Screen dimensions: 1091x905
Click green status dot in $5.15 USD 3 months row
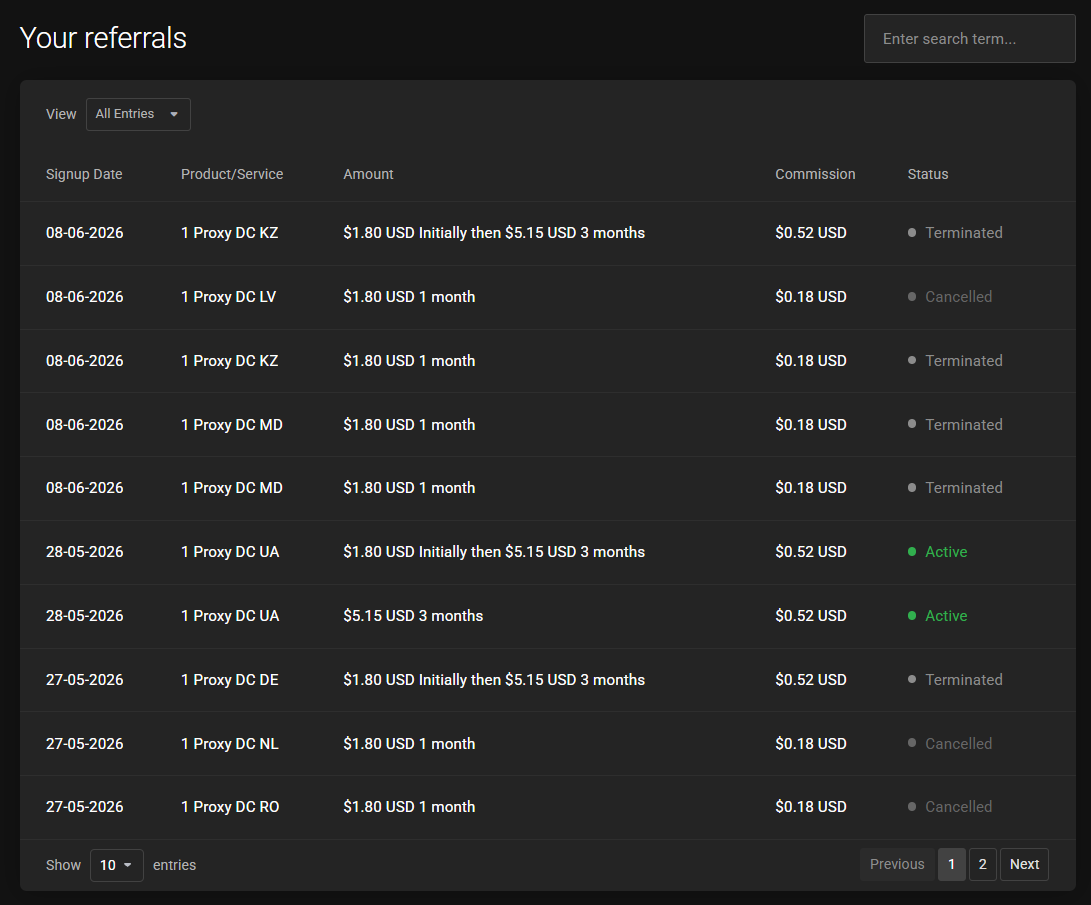[911, 616]
